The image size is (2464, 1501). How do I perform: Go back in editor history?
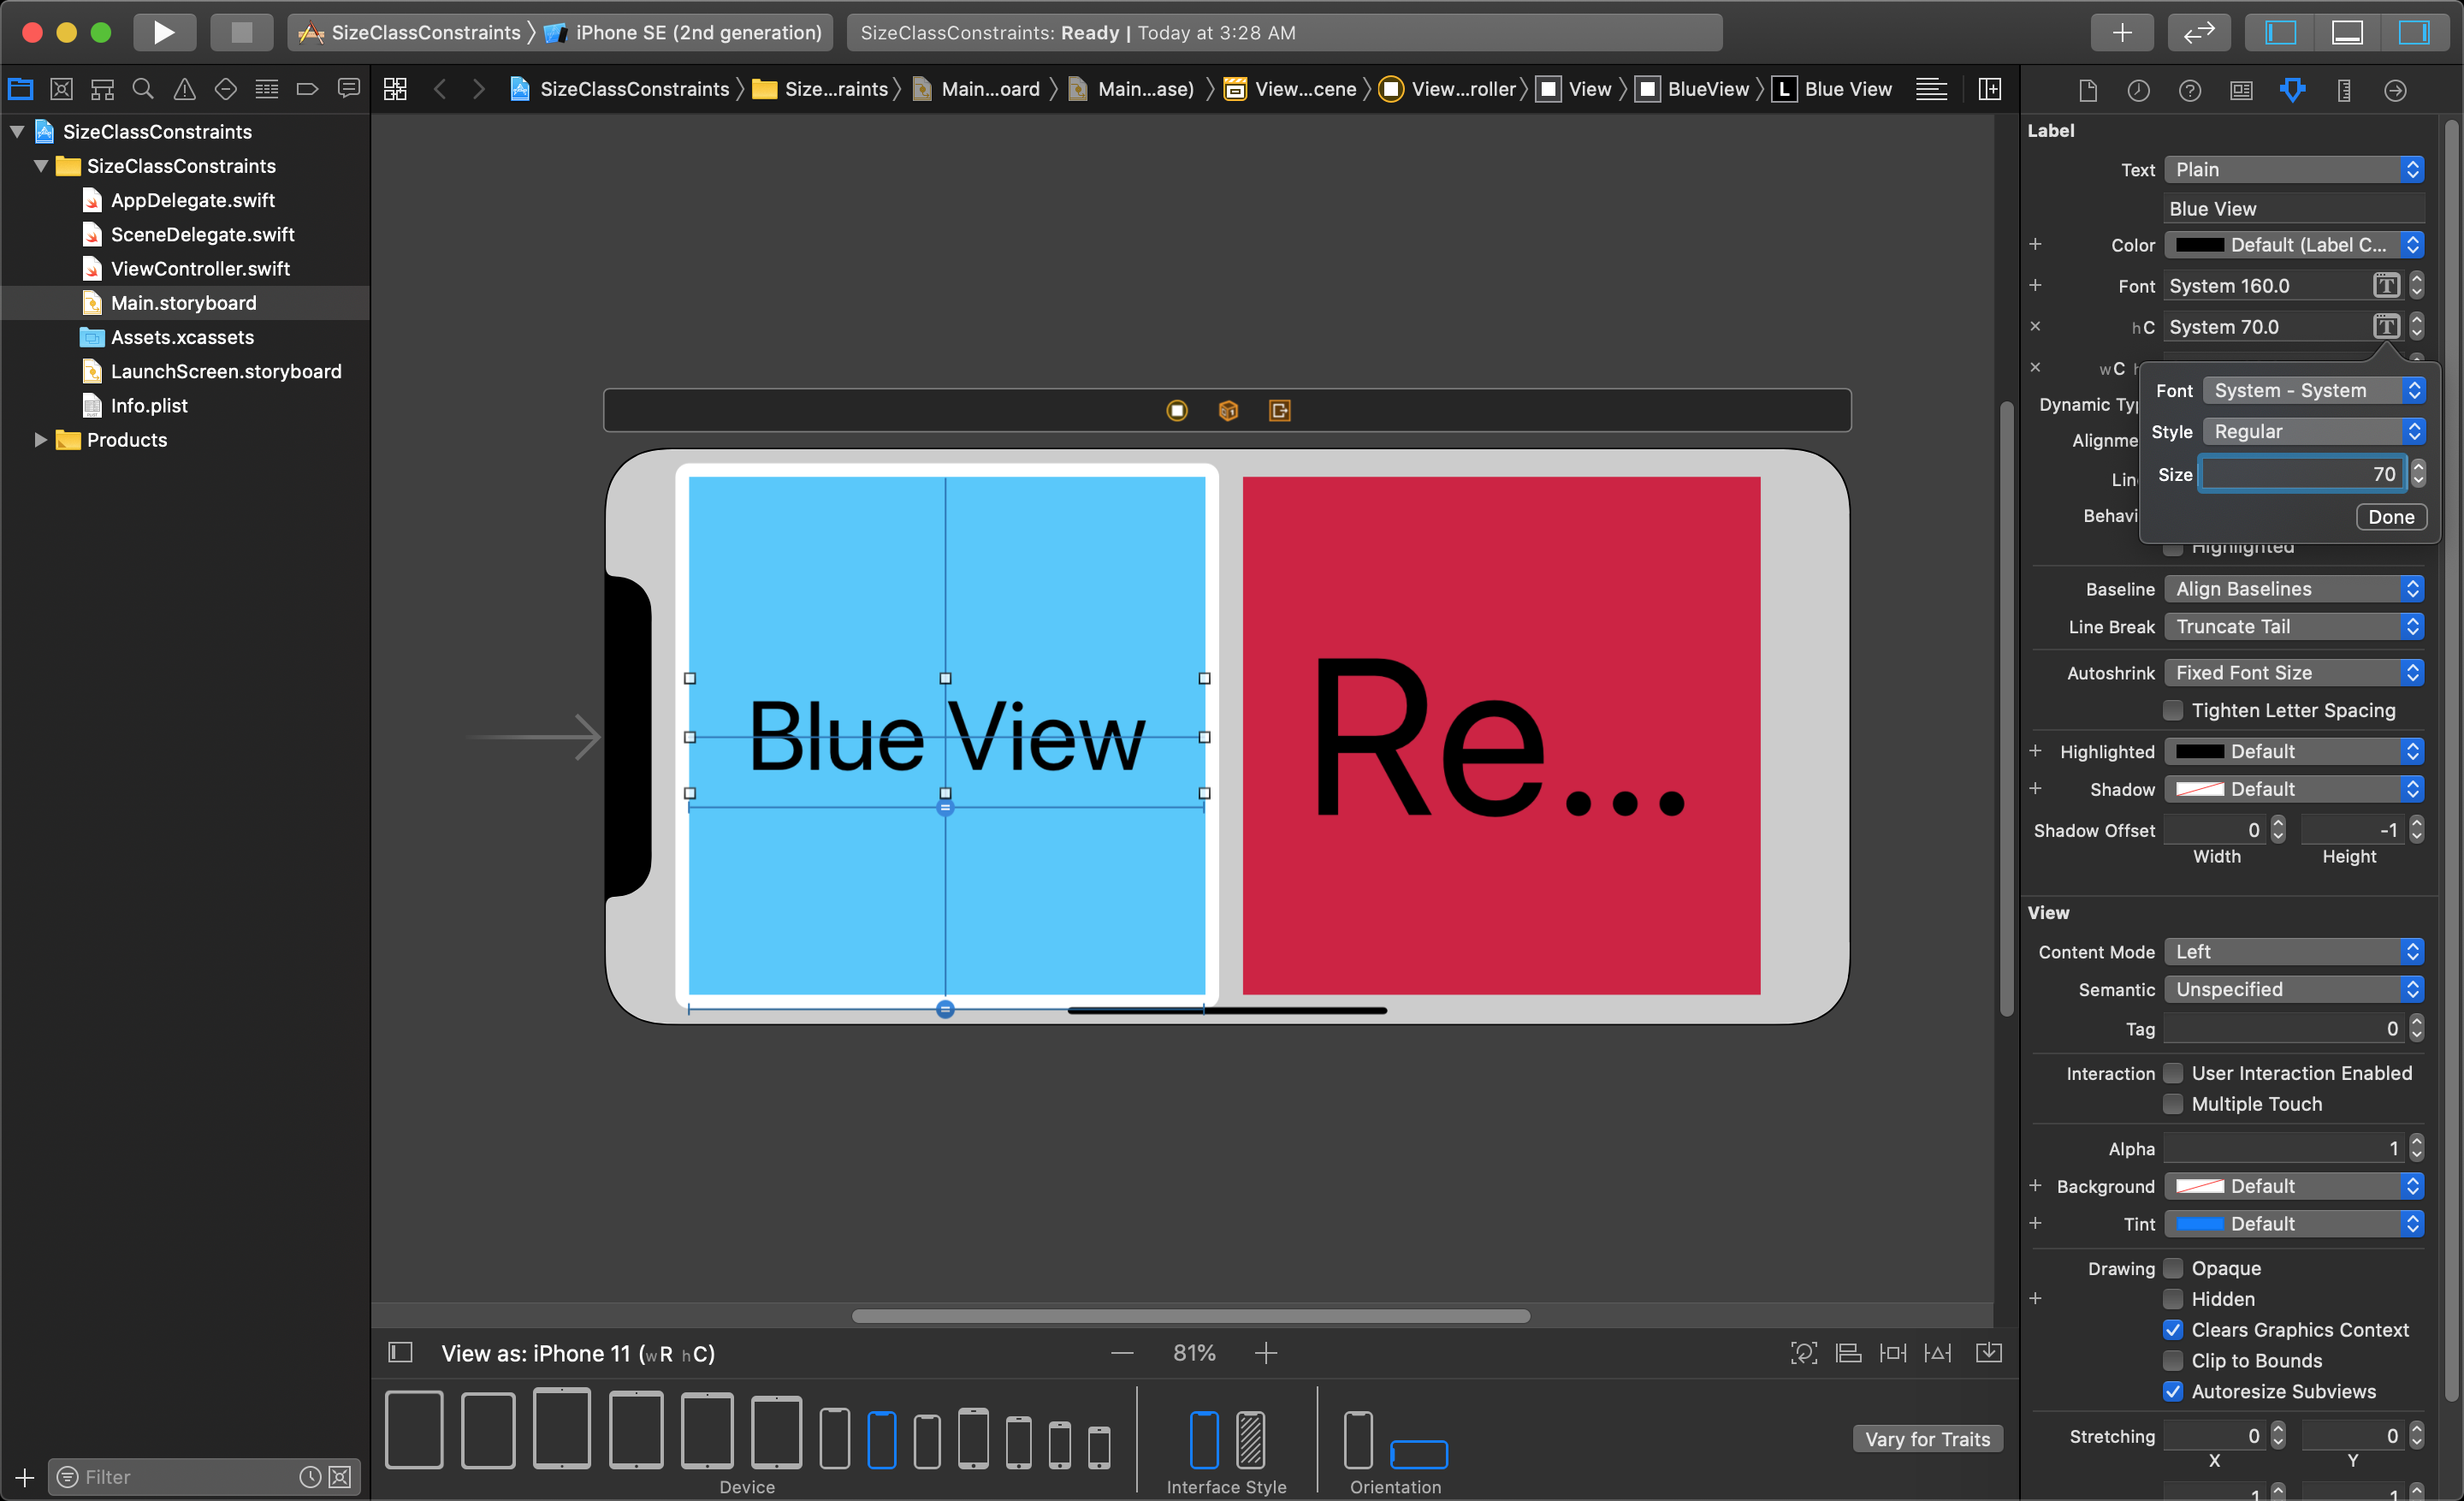(x=440, y=89)
